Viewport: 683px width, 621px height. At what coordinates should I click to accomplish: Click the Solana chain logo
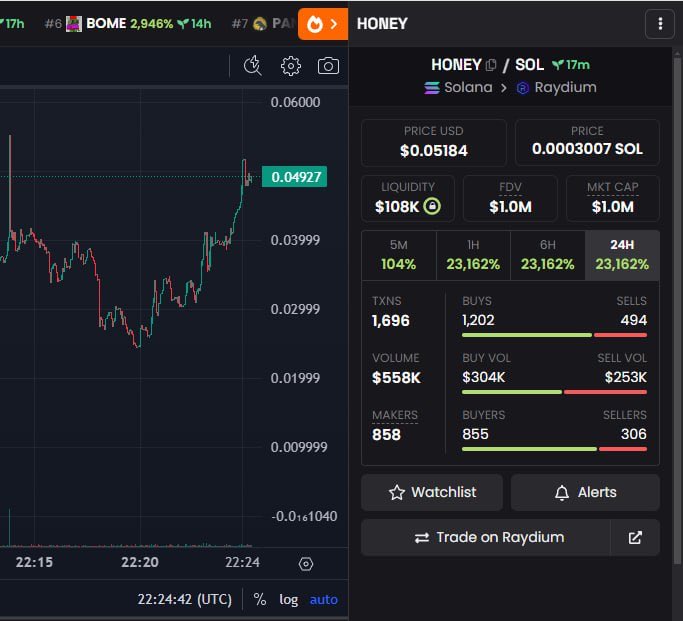pyautogui.click(x=432, y=88)
